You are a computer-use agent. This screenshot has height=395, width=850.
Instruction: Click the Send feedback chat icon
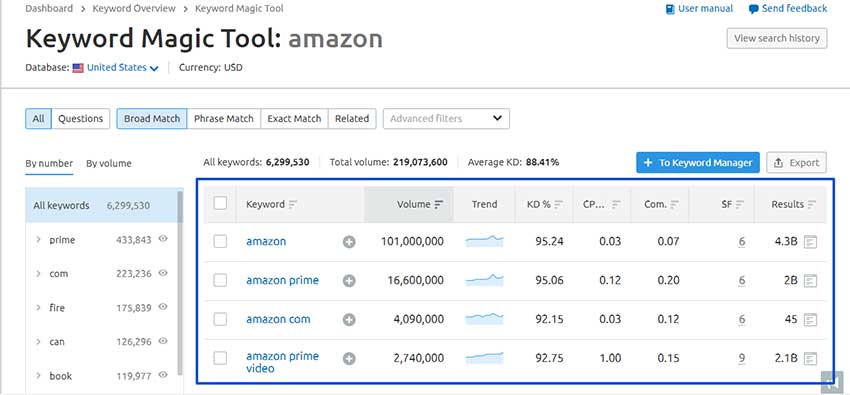coord(754,9)
